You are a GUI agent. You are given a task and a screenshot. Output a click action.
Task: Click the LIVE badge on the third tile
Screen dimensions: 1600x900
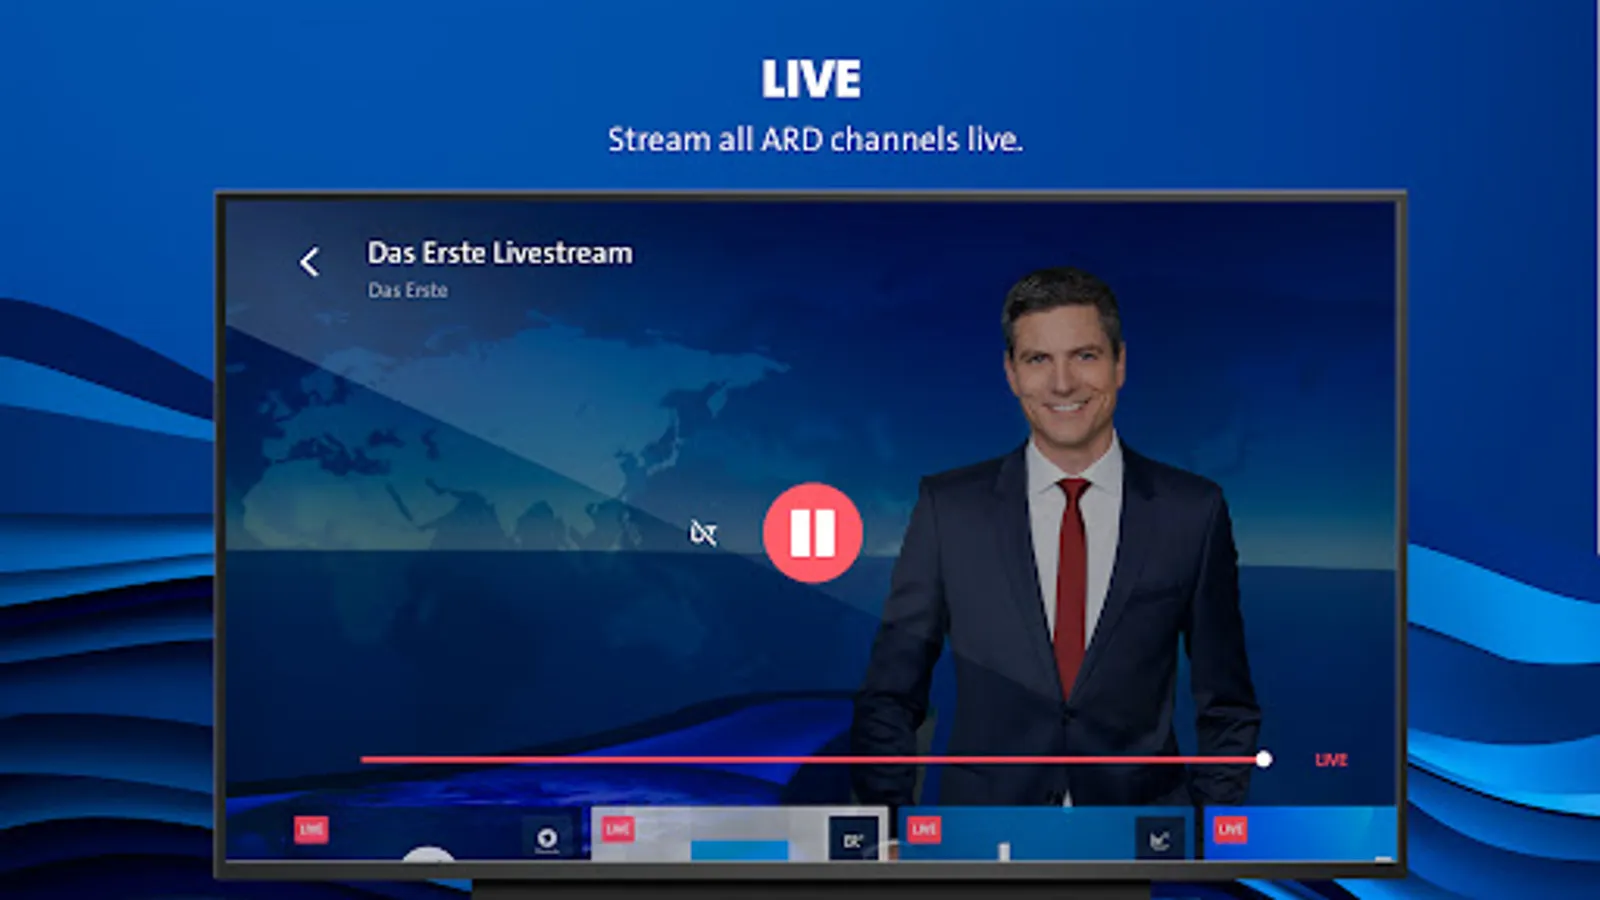click(924, 829)
